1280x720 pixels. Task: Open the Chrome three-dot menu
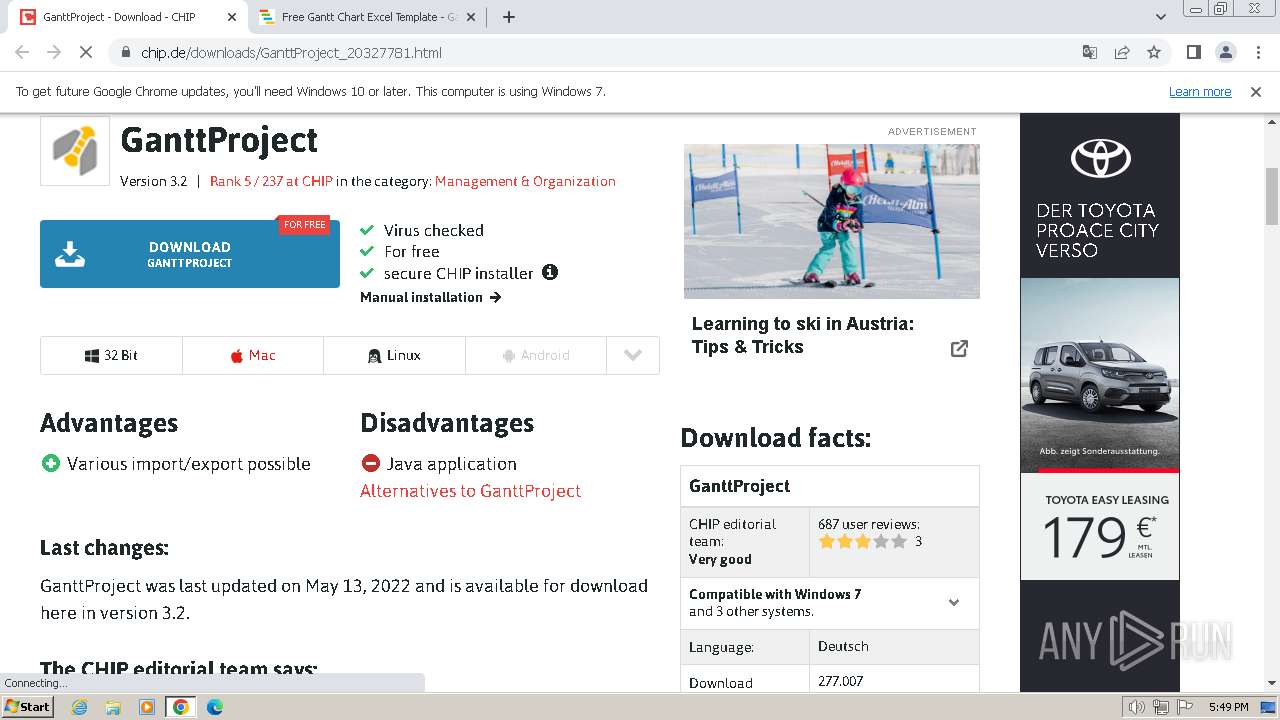(1257, 52)
